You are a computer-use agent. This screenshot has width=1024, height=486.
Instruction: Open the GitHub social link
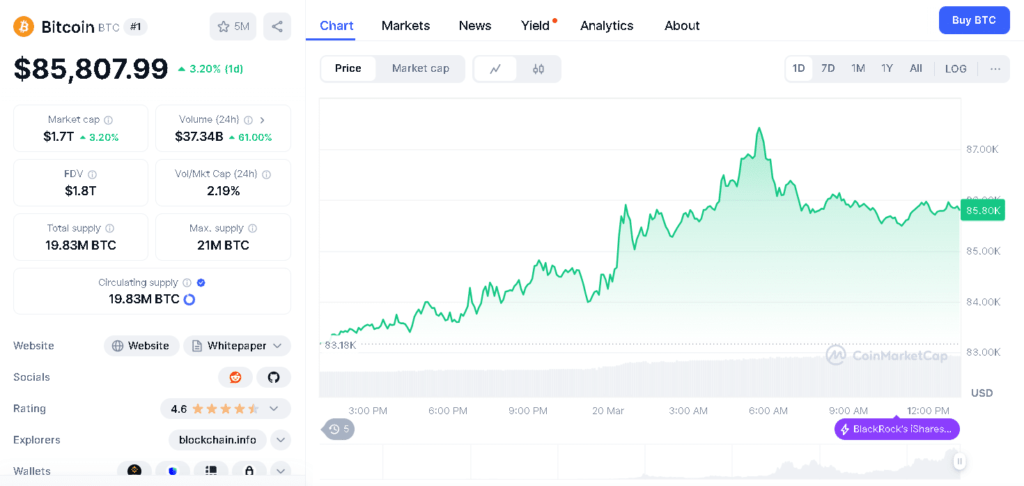(x=274, y=377)
